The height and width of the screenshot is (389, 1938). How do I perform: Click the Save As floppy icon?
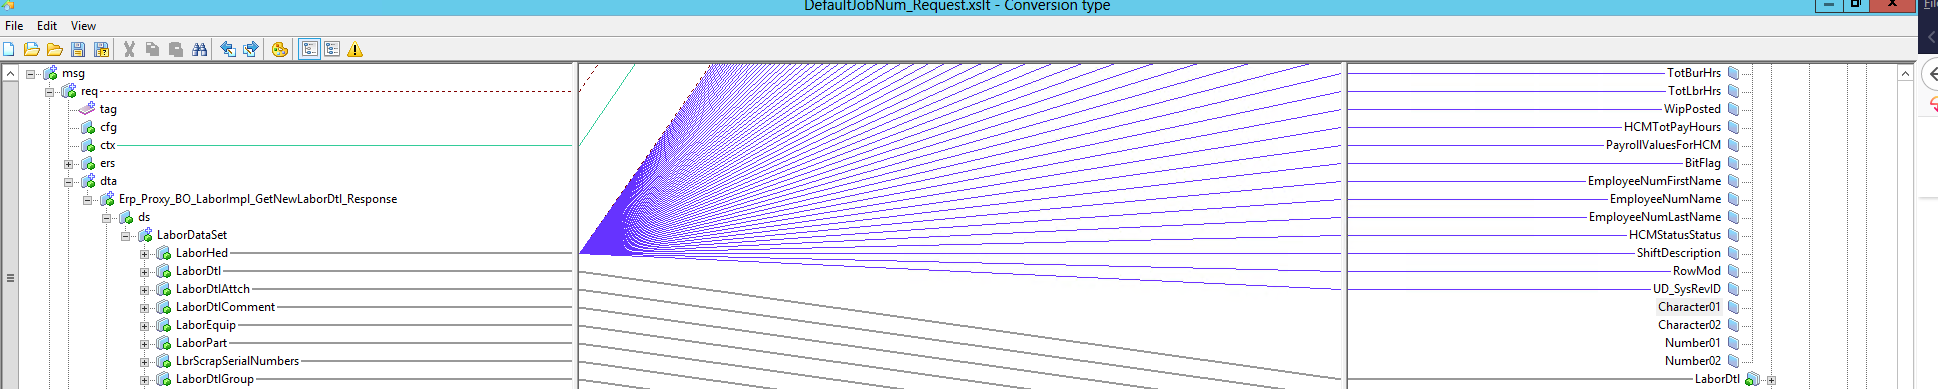pyautogui.click(x=101, y=49)
